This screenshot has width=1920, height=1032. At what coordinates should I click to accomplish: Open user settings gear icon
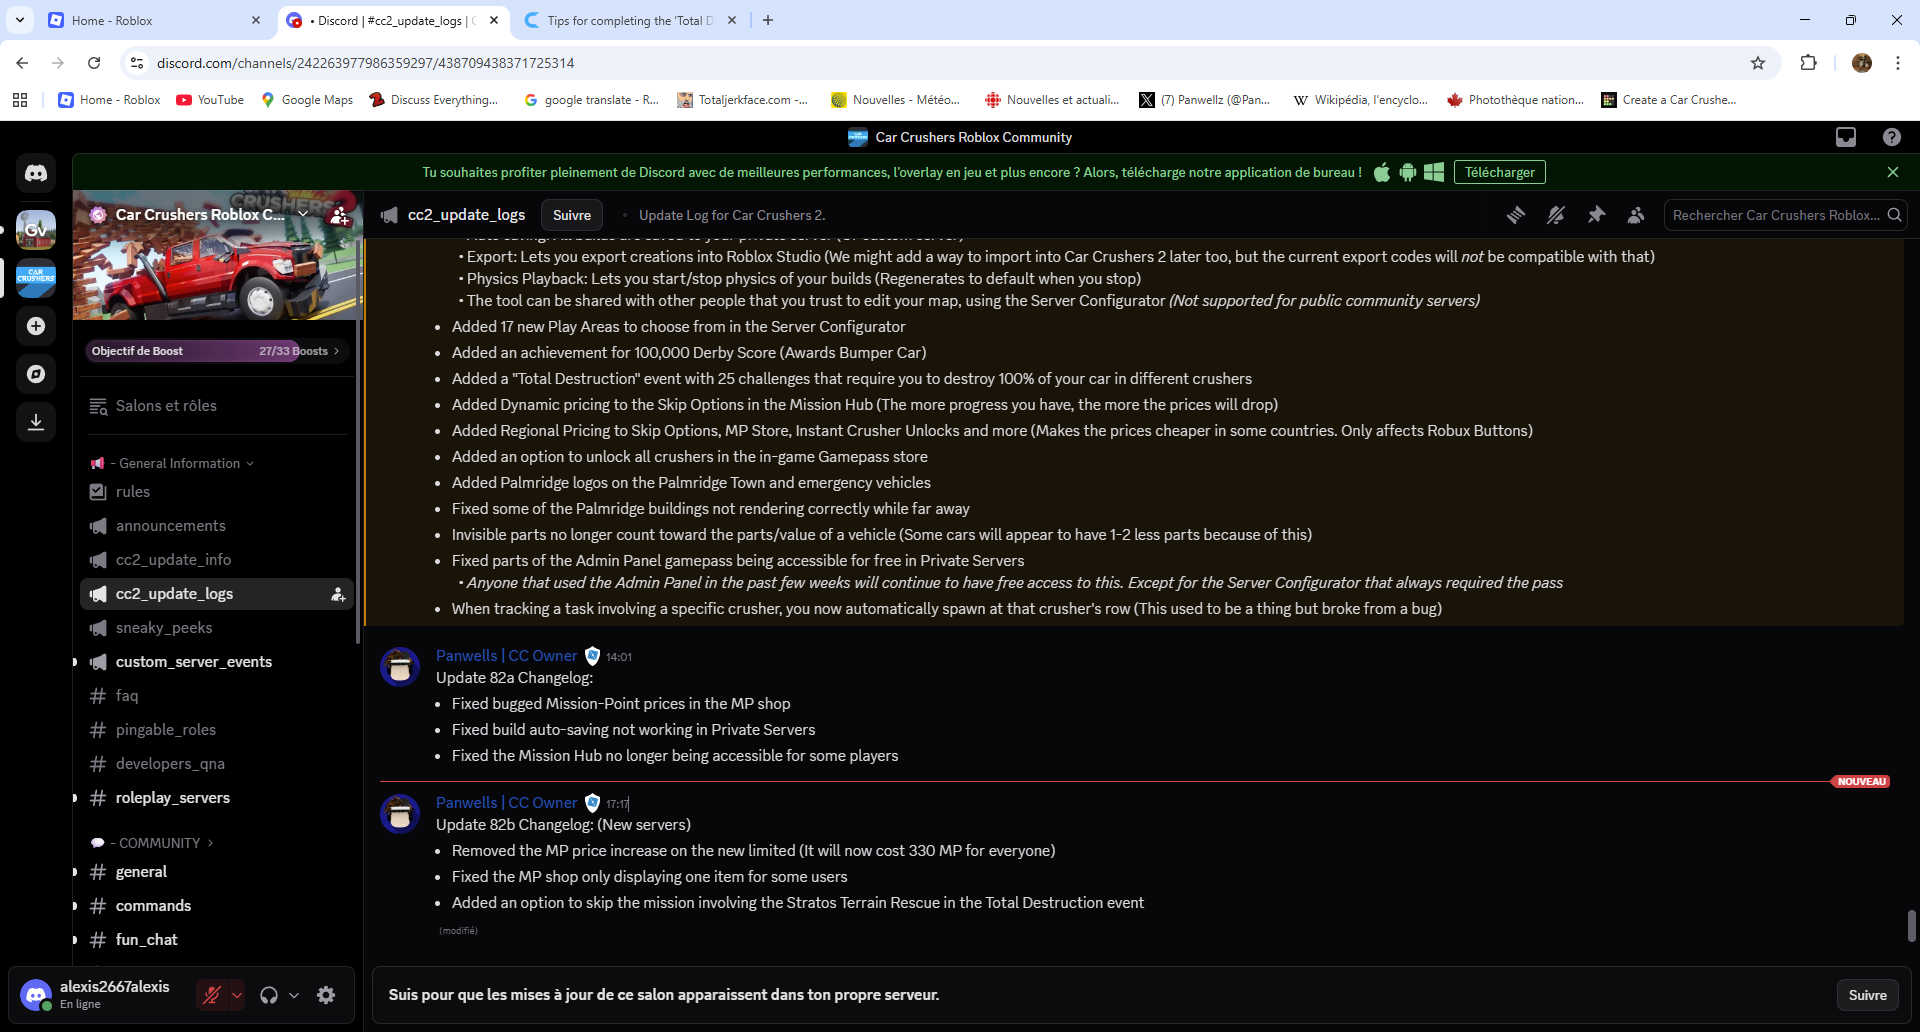click(326, 995)
